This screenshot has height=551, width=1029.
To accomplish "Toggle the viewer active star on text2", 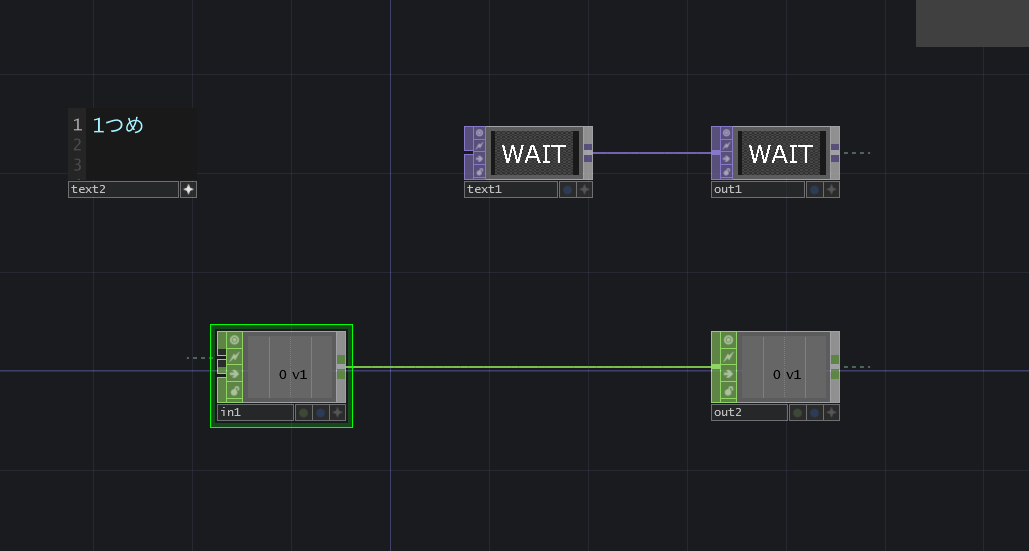I will tap(188, 189).
